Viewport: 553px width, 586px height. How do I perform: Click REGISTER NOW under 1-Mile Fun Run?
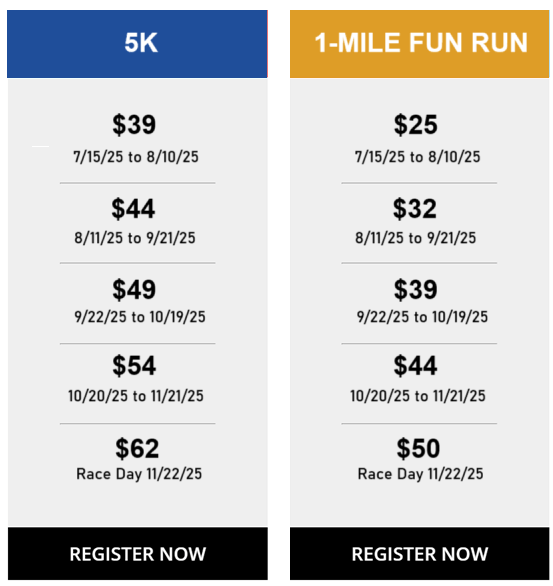coord(420,553)
